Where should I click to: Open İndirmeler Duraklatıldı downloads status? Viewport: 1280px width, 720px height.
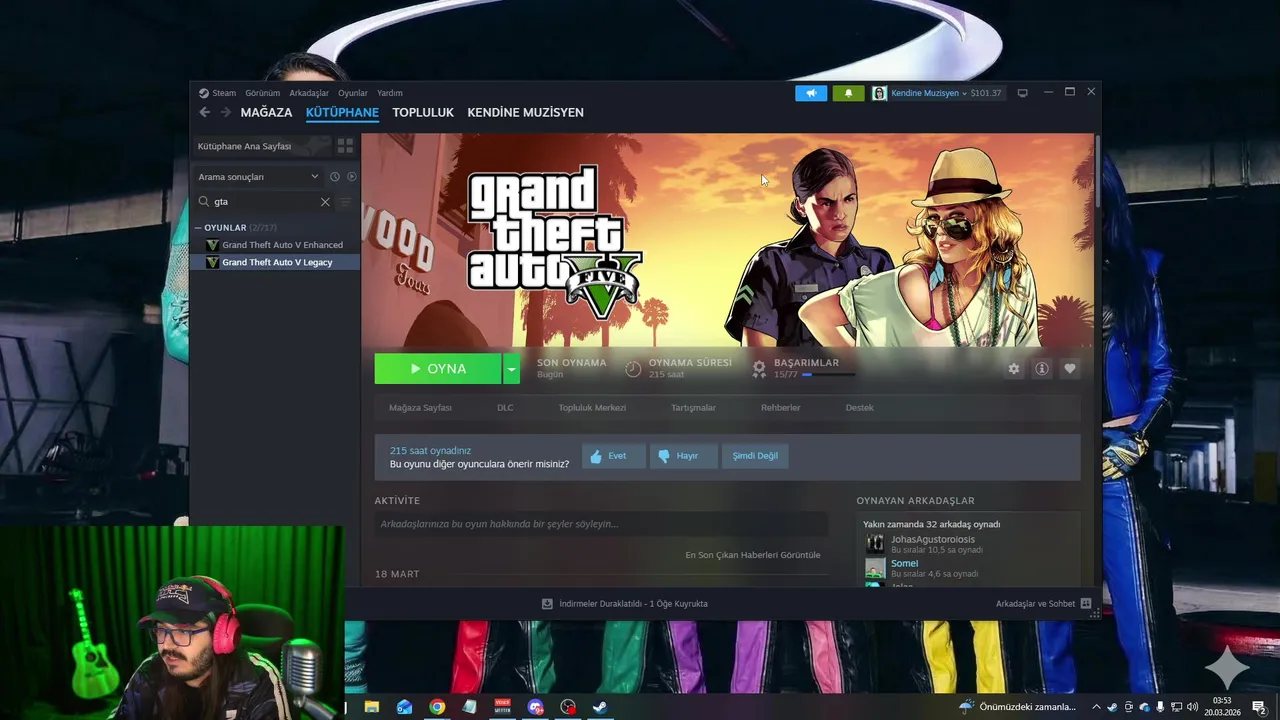click(624, 604)
